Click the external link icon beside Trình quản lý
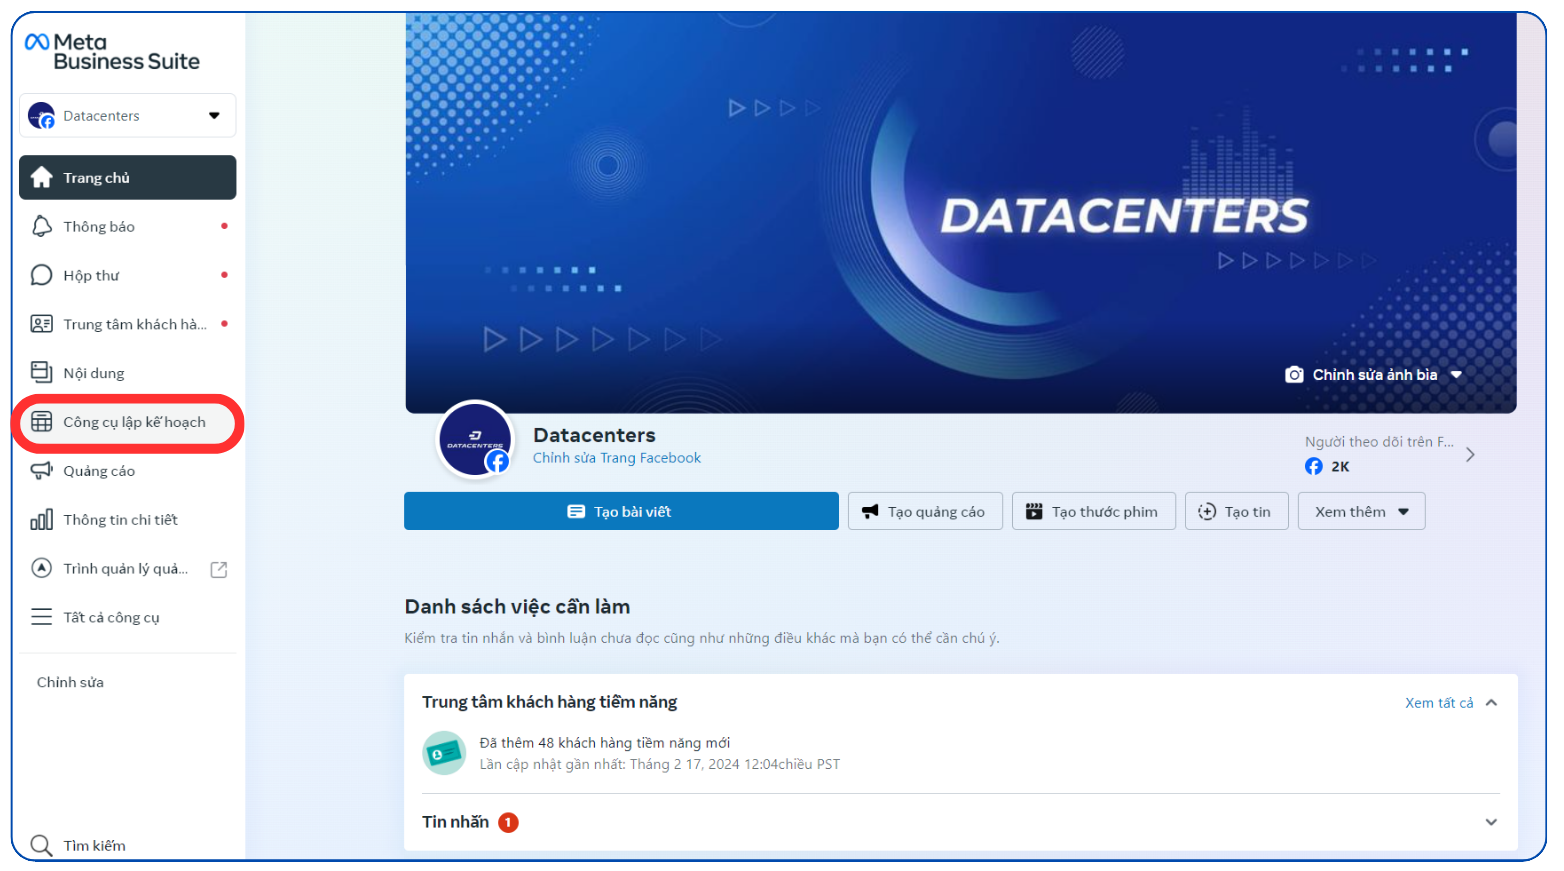The image size is (1564, 871). [x=219, y=569]
